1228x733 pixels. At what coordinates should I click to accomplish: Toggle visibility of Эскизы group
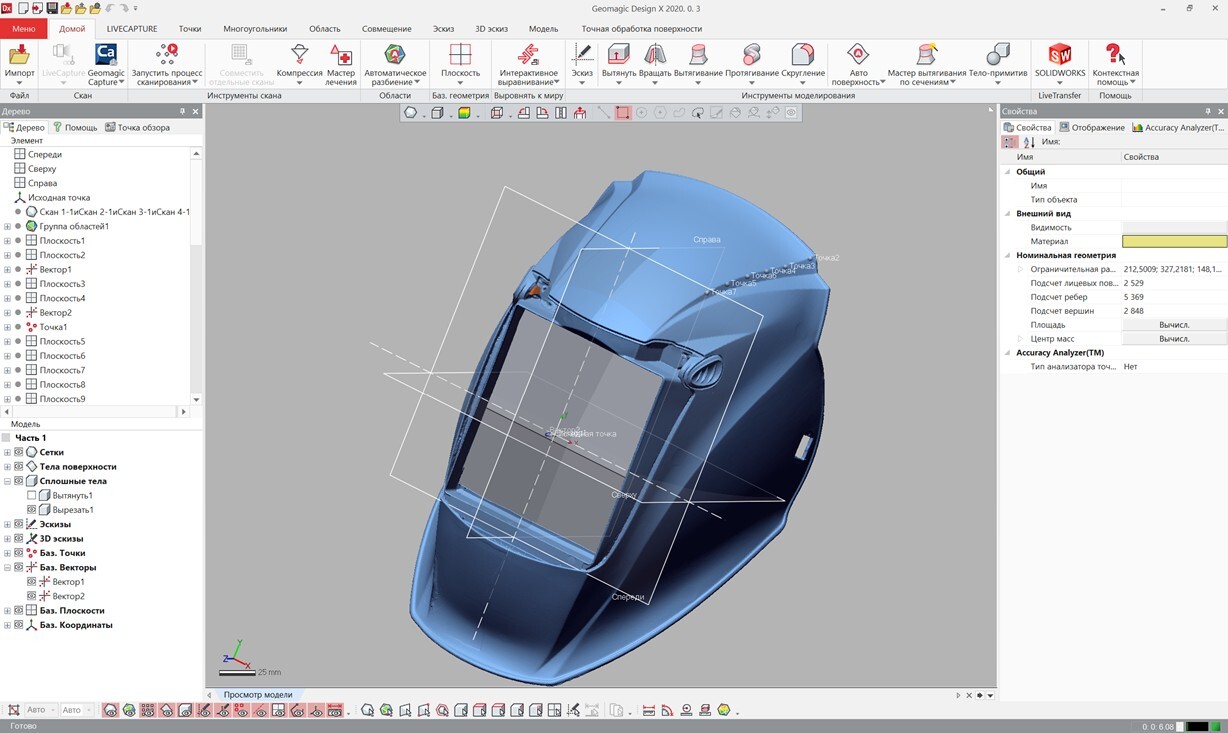point(18,524)
